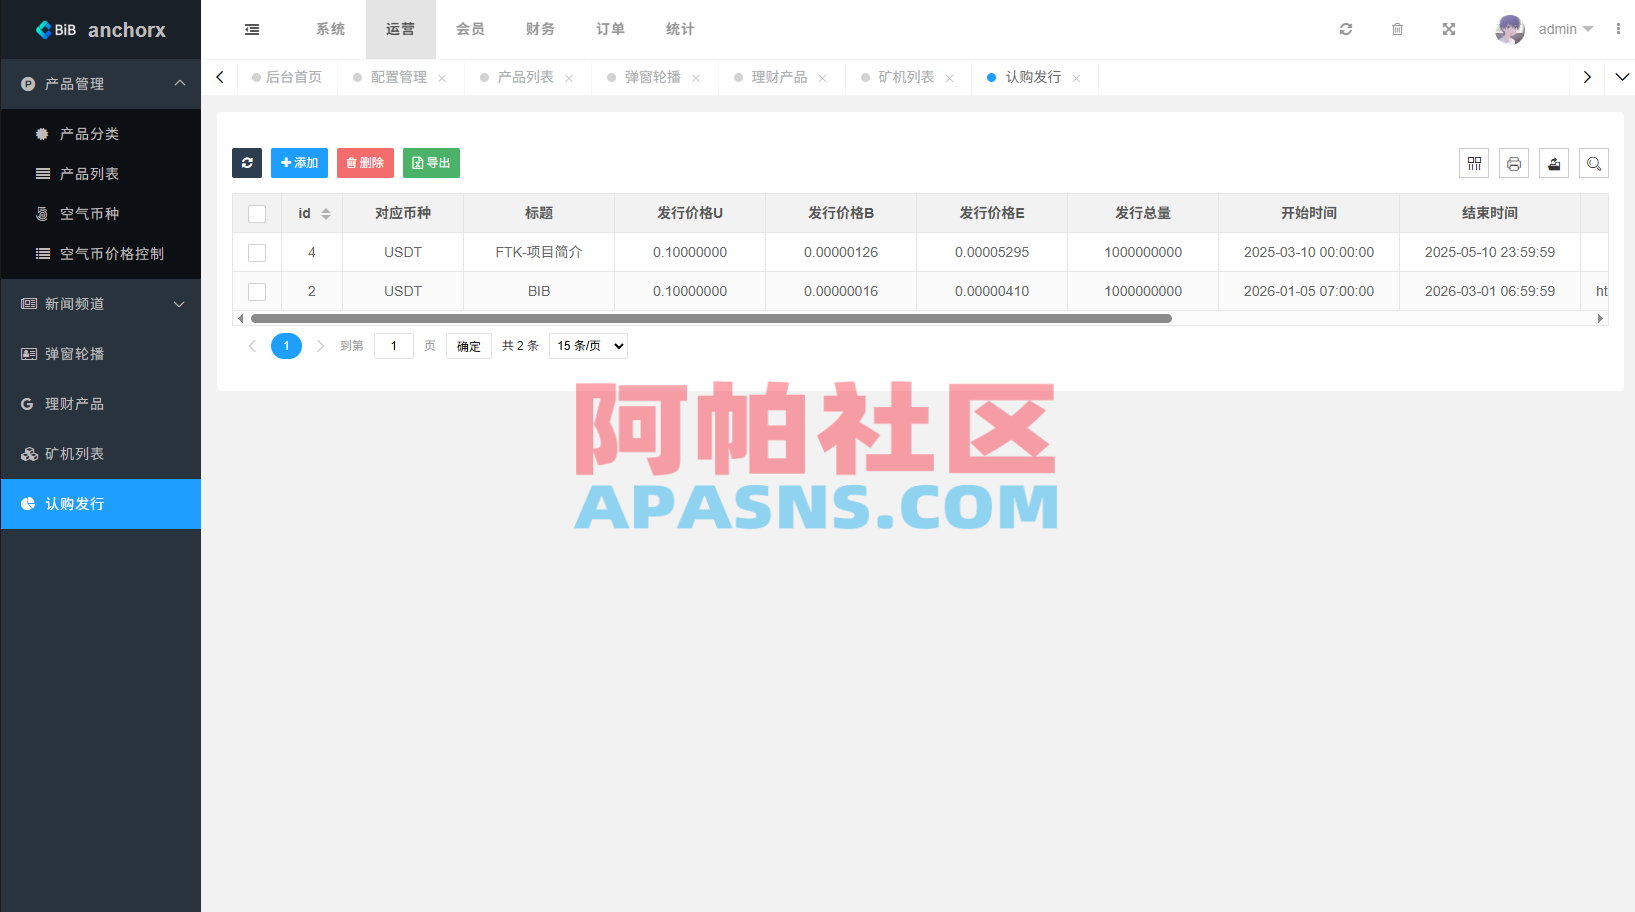Close the 产品列表 tab

569,78
